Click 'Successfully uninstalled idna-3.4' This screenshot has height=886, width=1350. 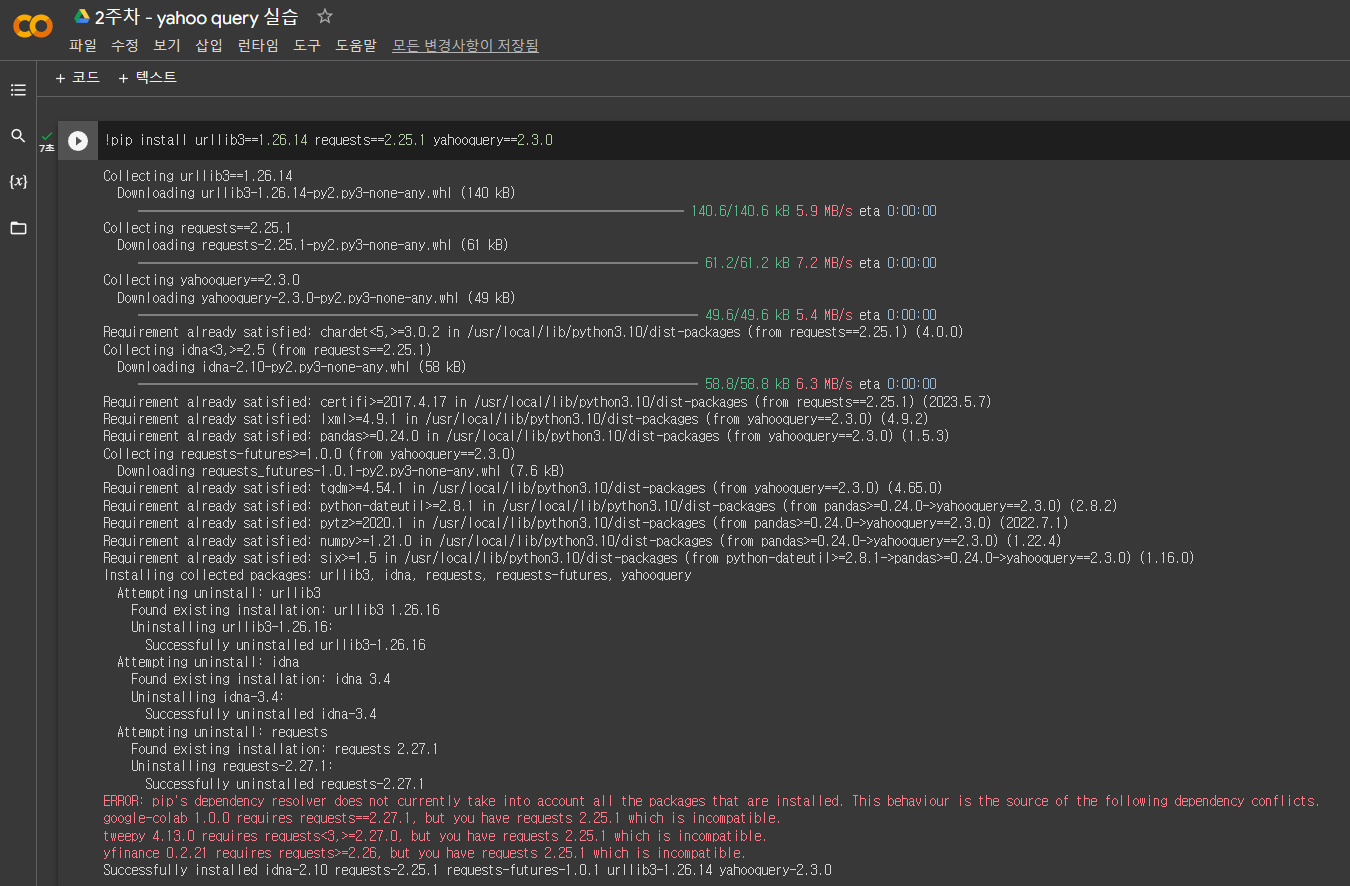(x=261, y=714)
